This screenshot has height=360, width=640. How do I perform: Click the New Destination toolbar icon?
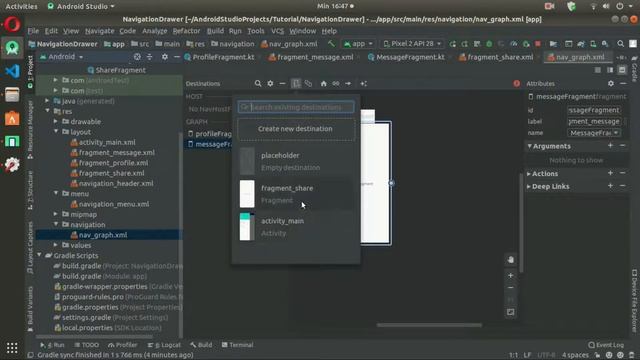coord(296,83)
